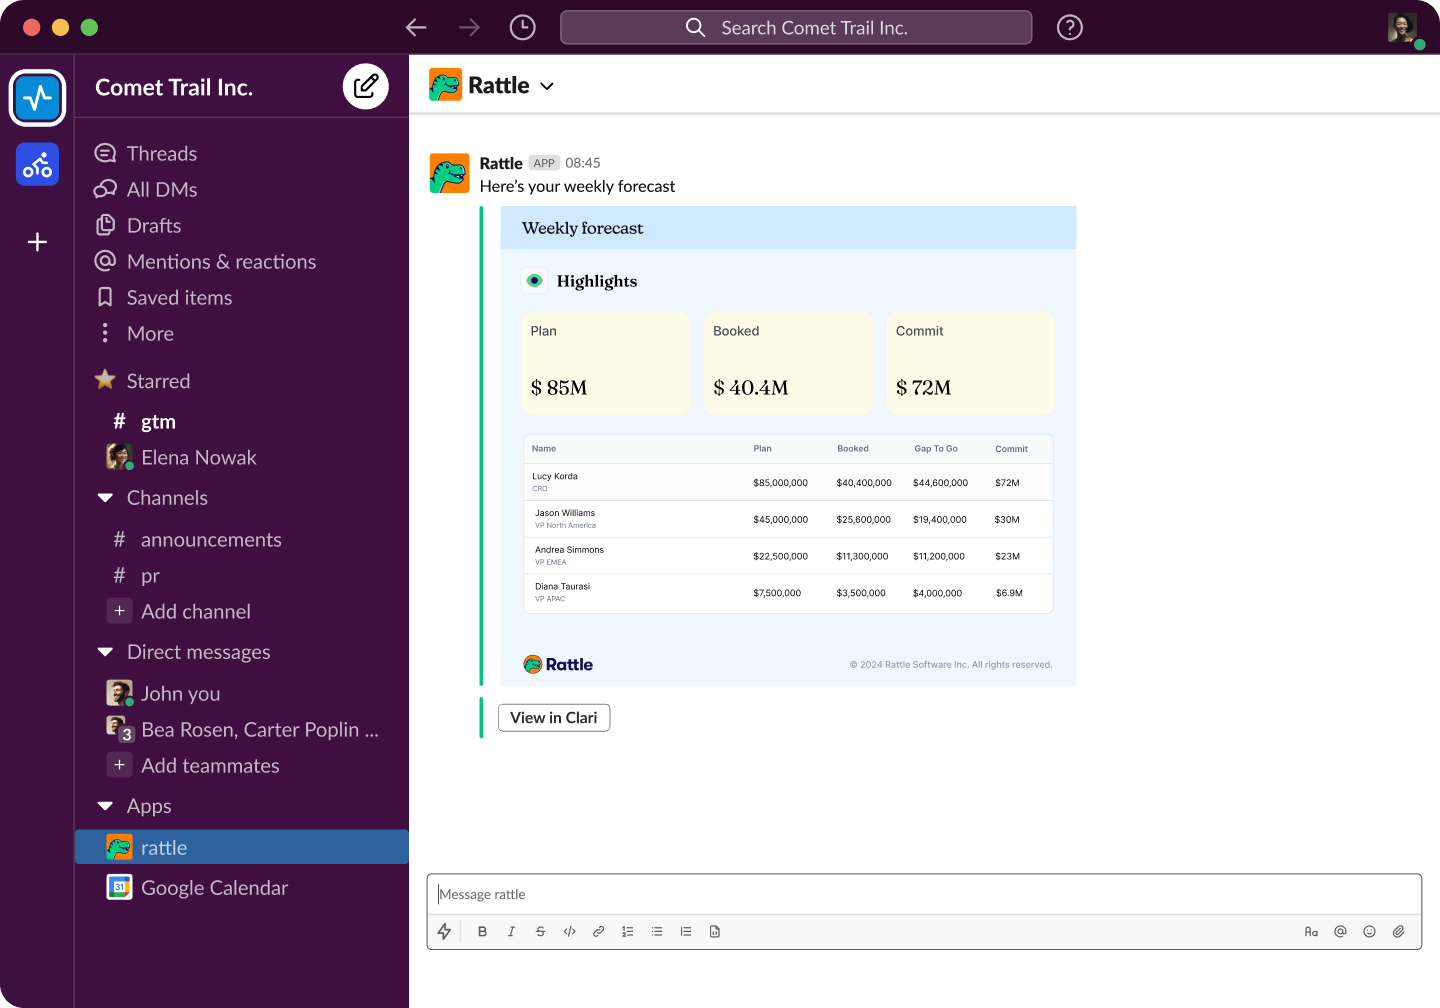The image size is (1440, 1008).
Task: Insert a link using the link icon
Action: 598,931
